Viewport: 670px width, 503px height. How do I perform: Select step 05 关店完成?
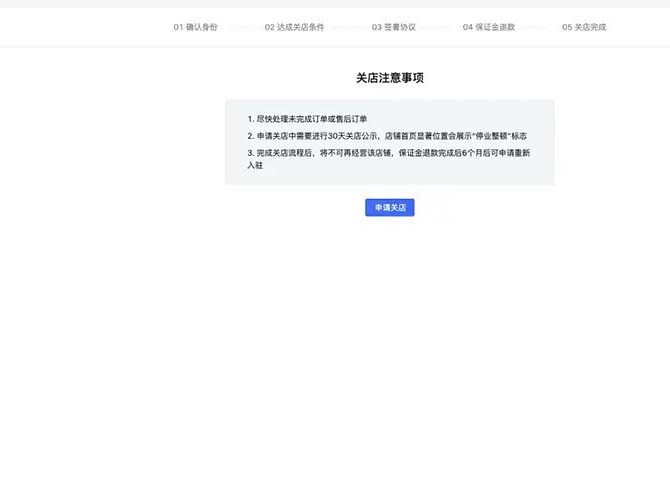click(x=584, y=27)
